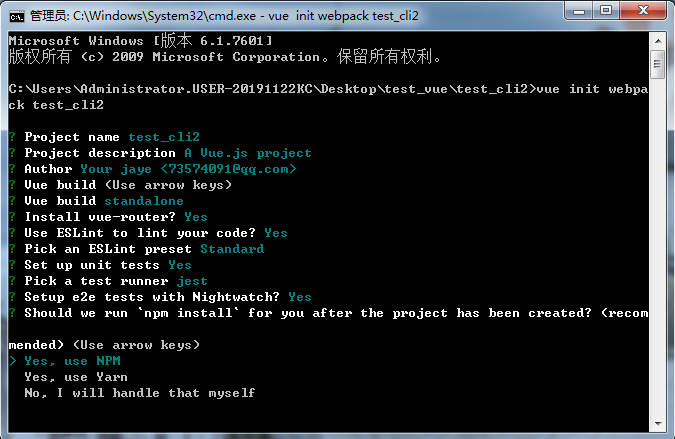Click the 'standalone' Vue build answer

(x=144, y=201)
